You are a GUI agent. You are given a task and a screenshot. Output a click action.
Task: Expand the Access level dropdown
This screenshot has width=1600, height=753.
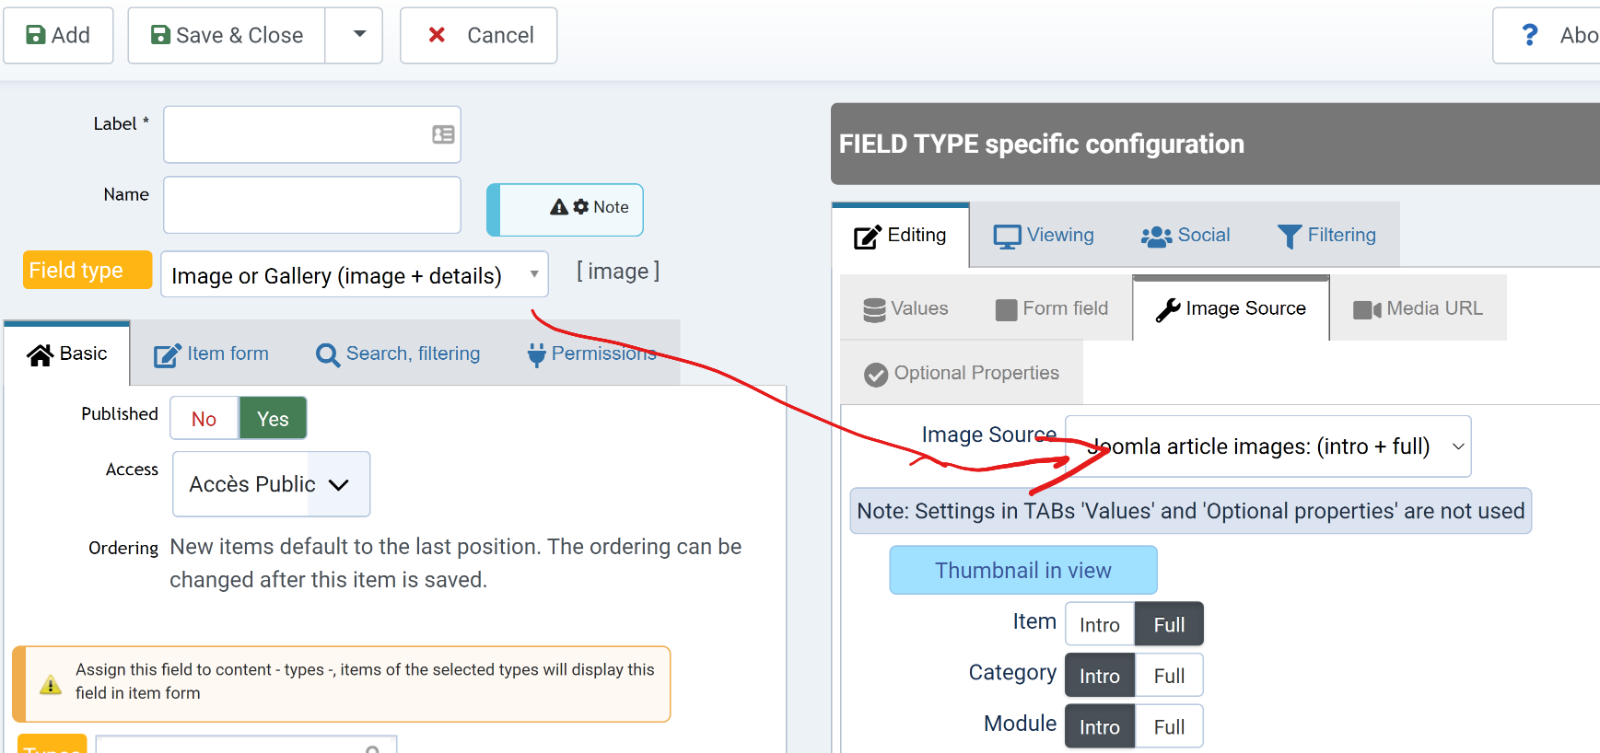[271, 484]
